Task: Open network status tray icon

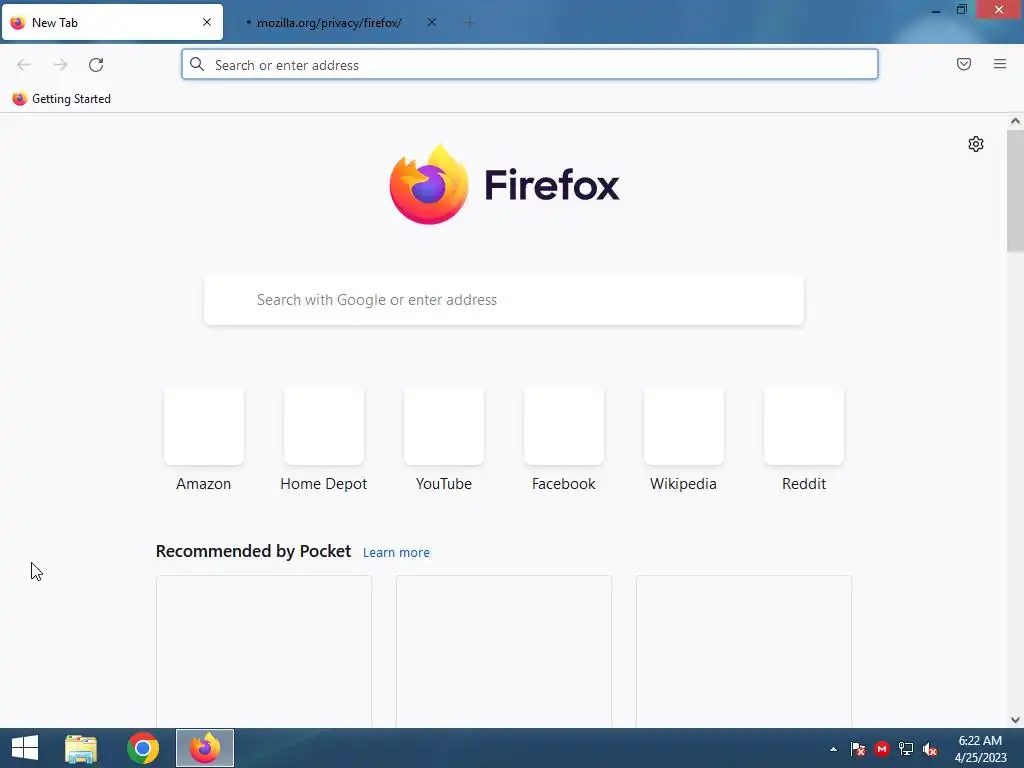Action: click(x=906, y=749)
